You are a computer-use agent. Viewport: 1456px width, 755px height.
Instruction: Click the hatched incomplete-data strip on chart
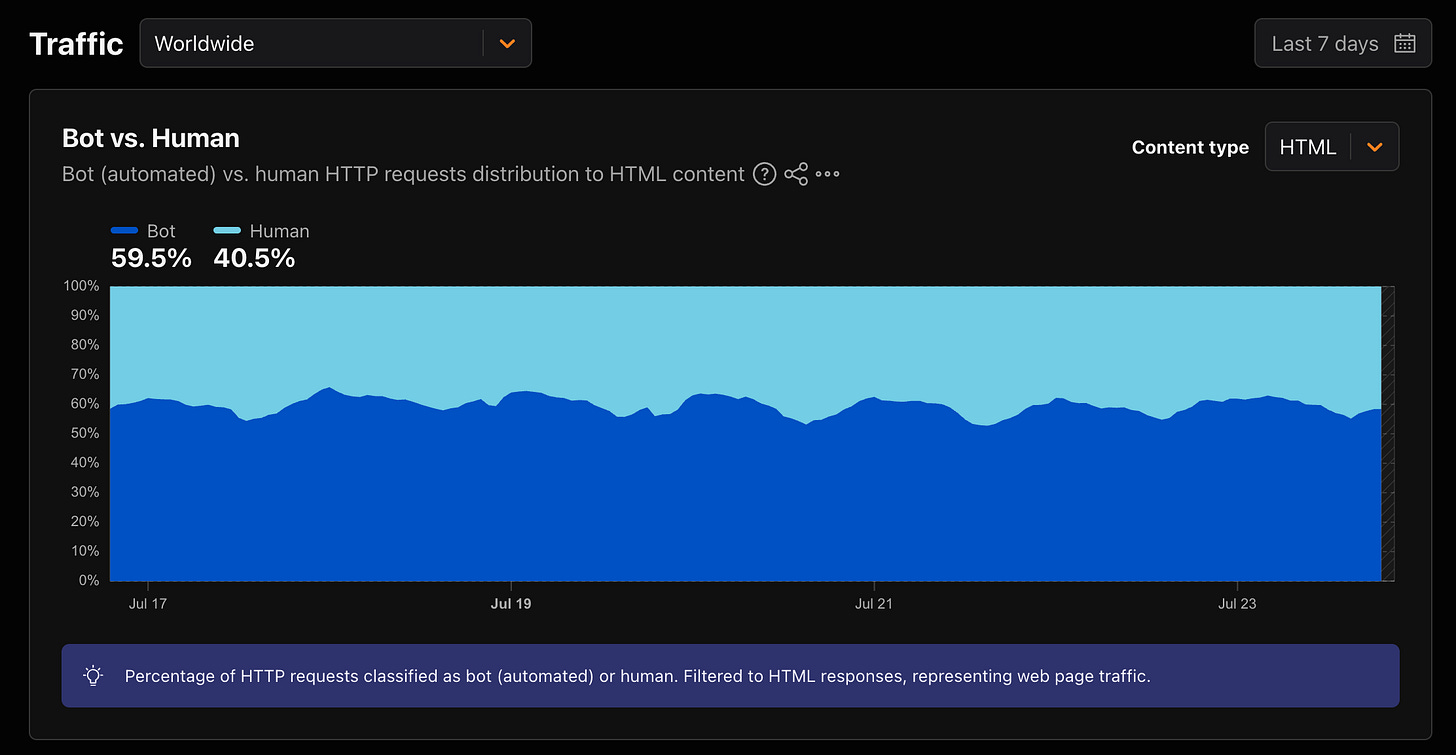pos(1388,433)
